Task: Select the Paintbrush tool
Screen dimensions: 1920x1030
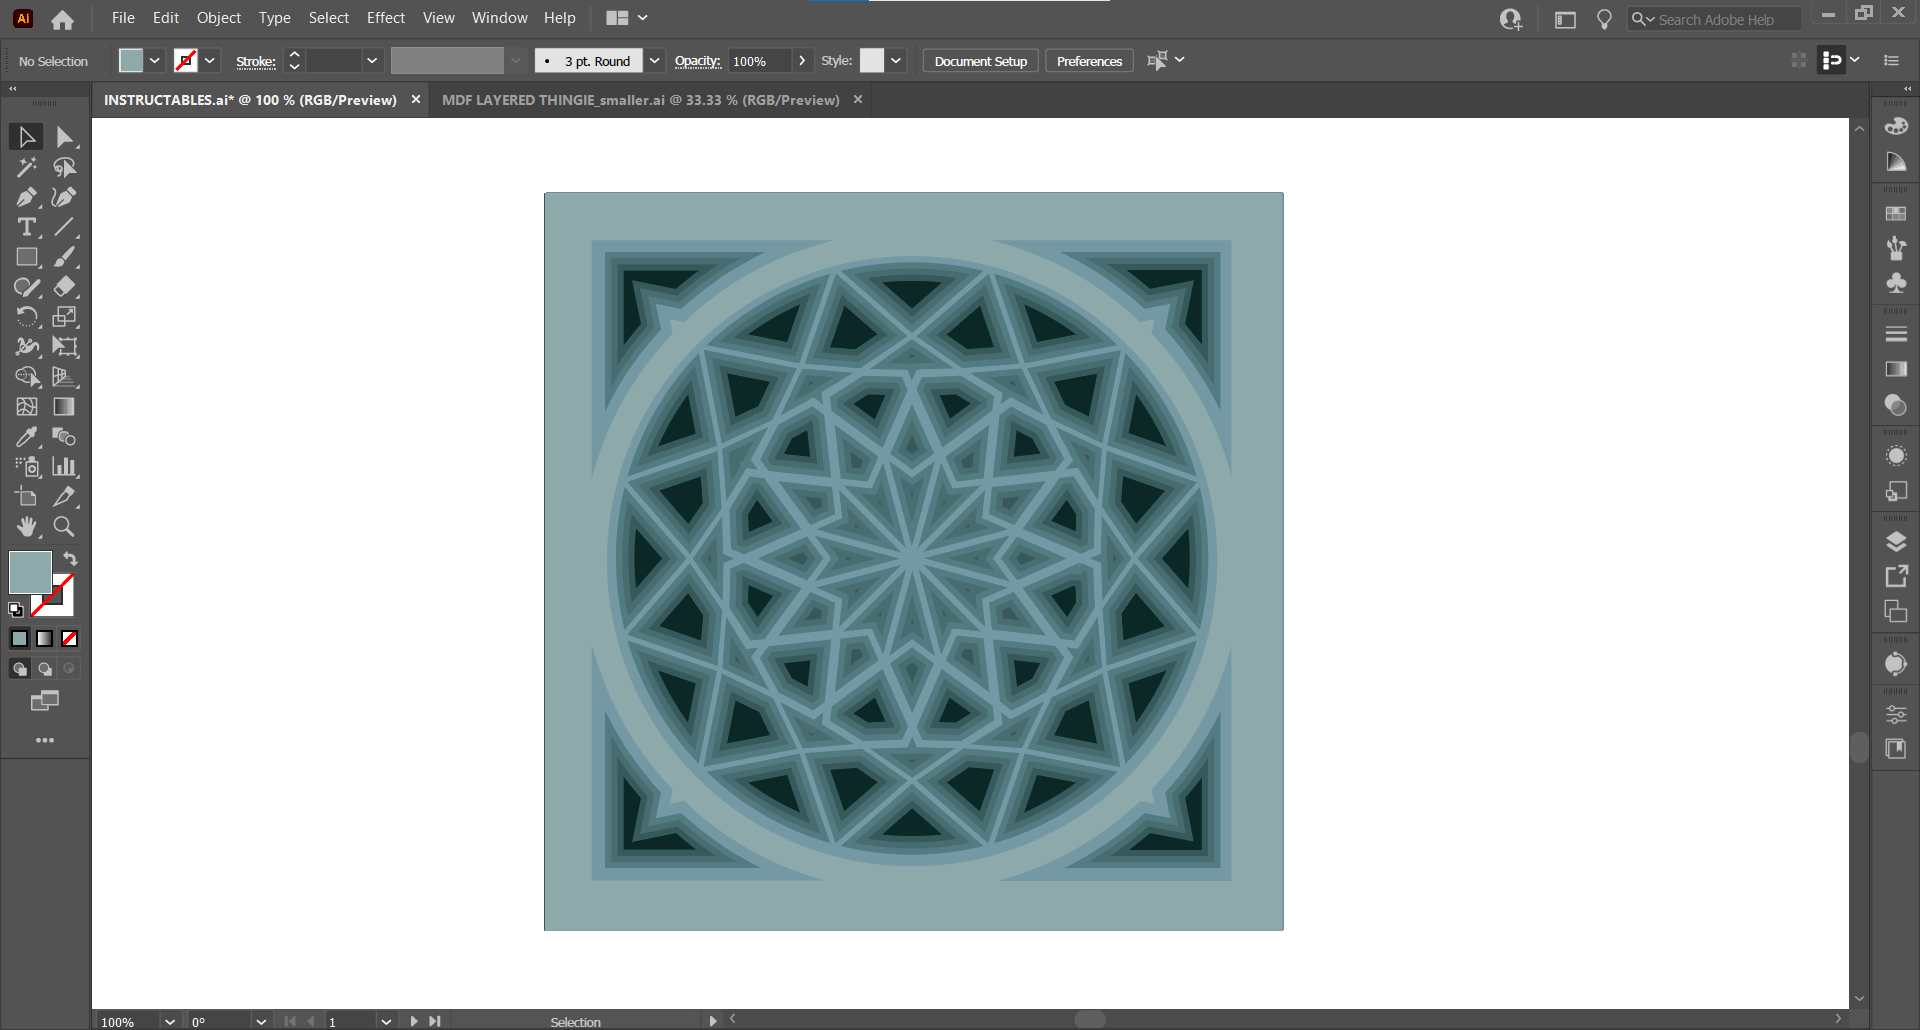Action: pos(63,257)
